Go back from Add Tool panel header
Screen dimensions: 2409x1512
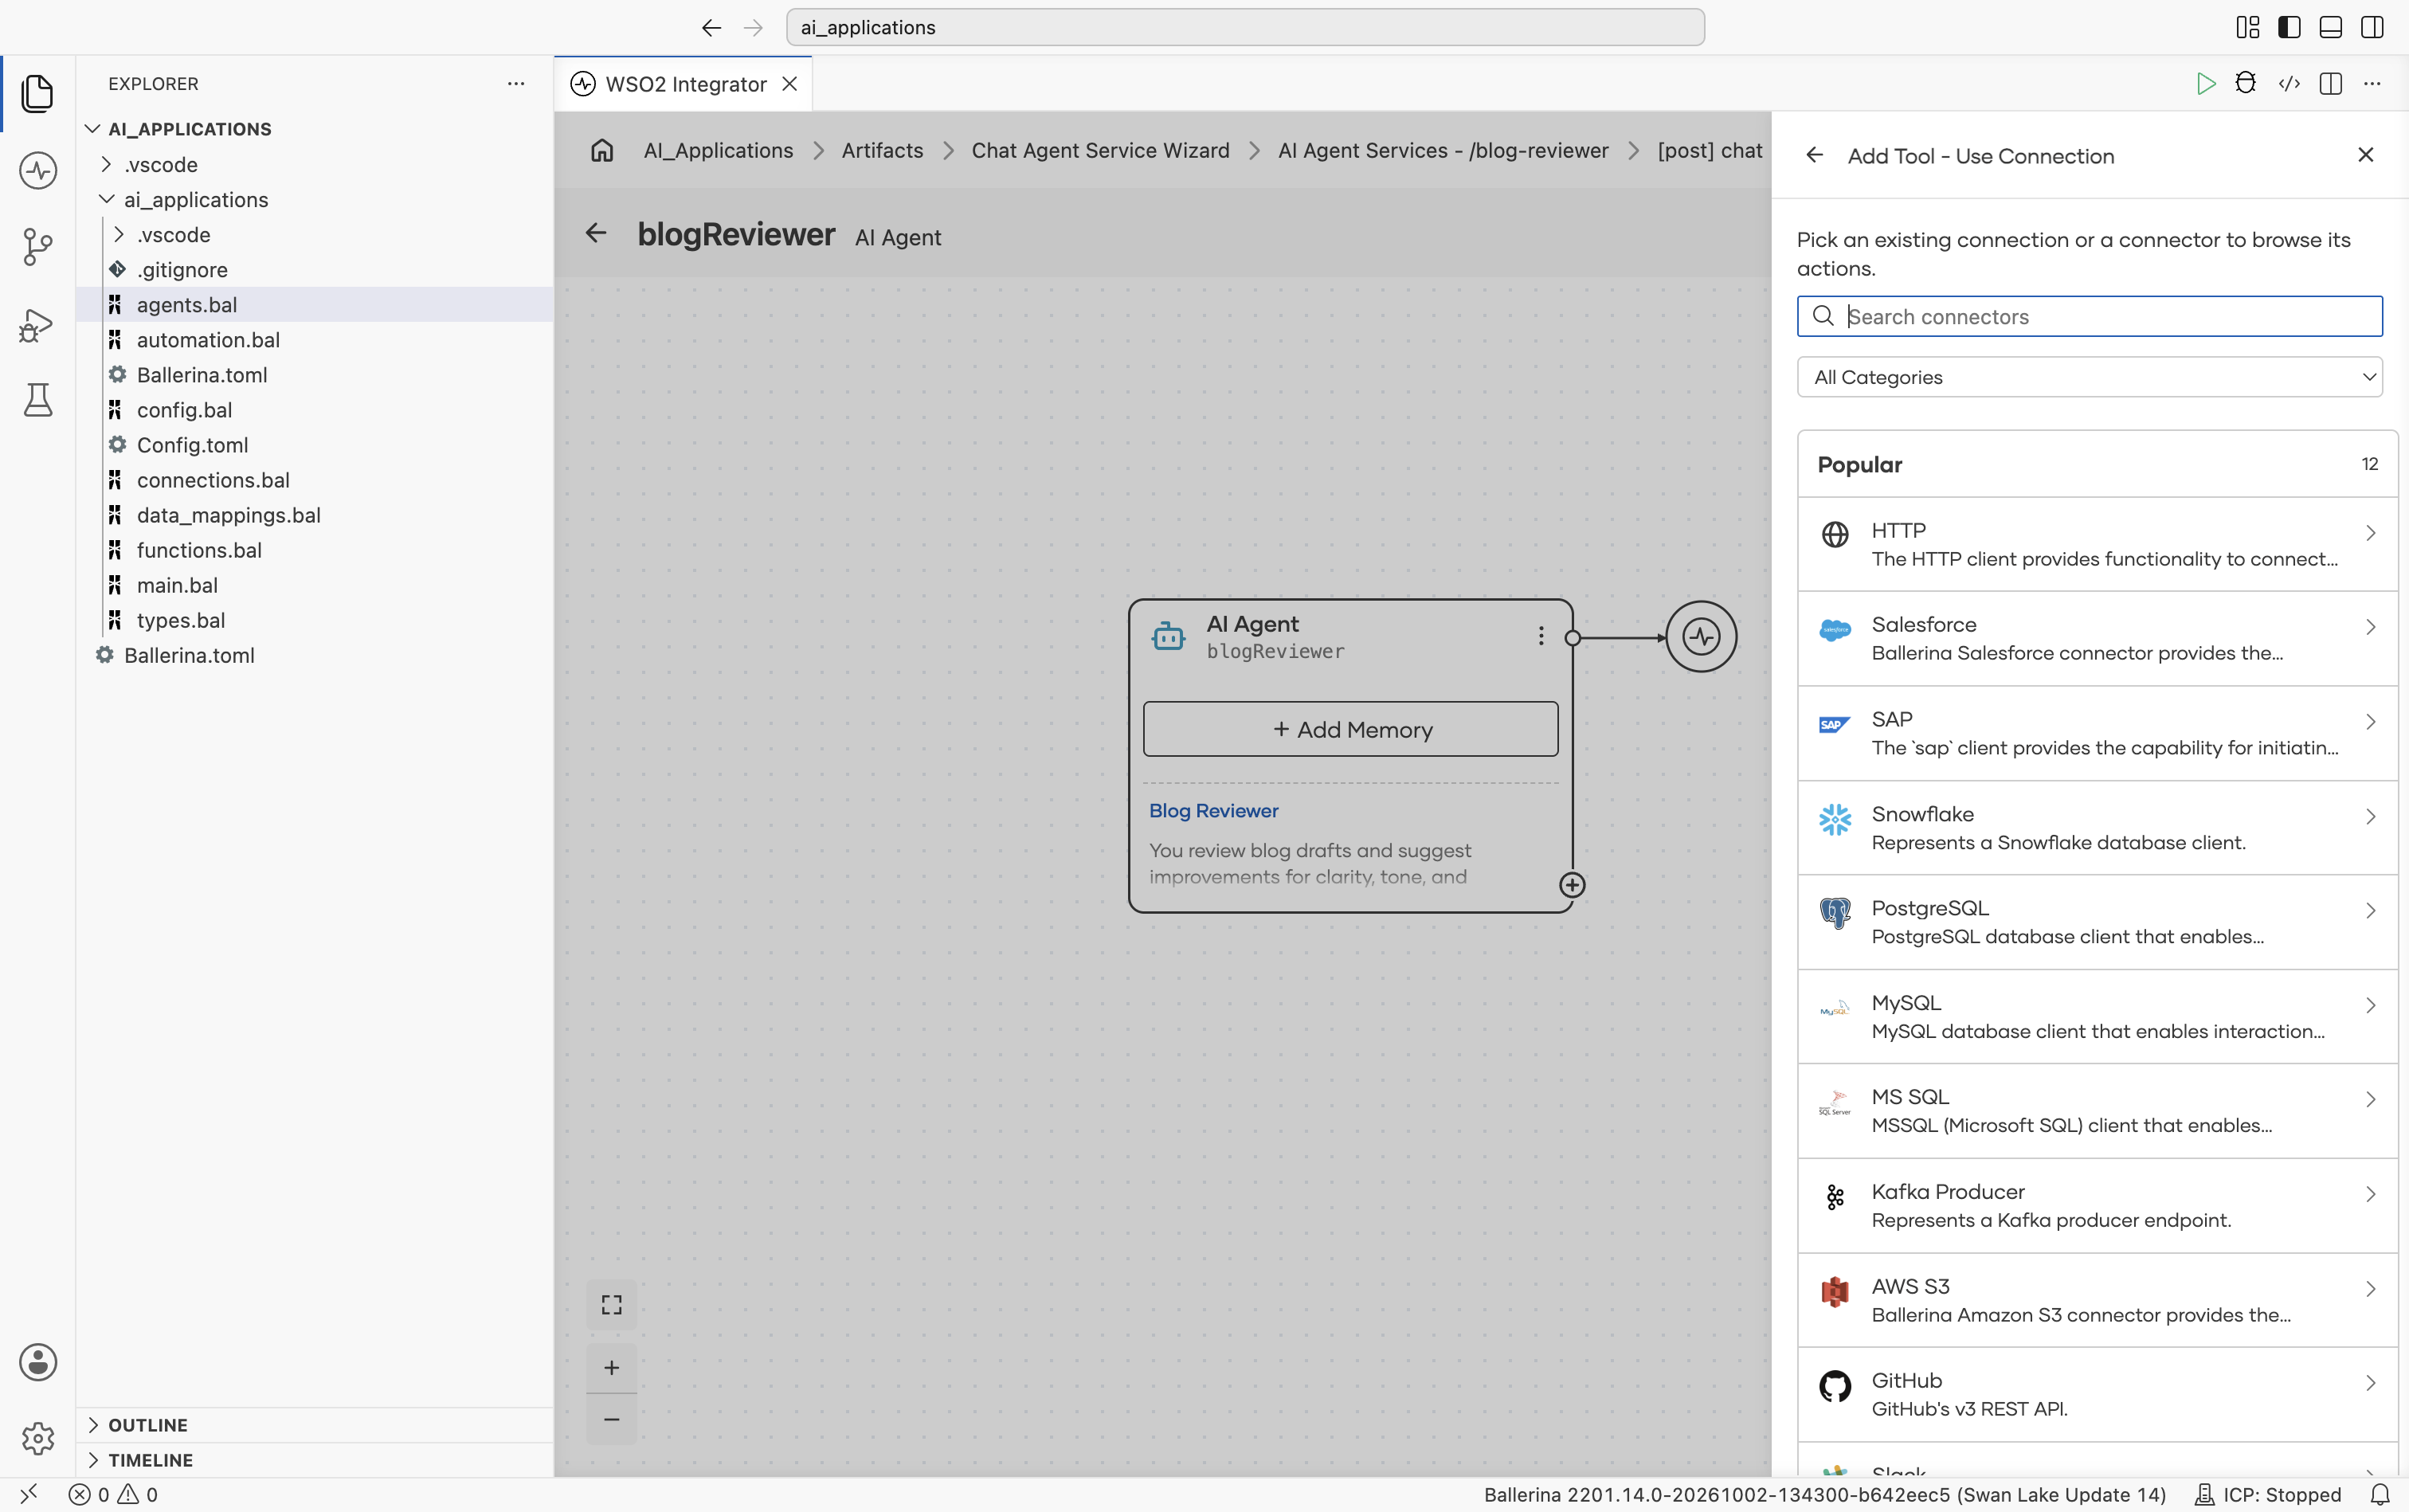(x=1815, y=156)
